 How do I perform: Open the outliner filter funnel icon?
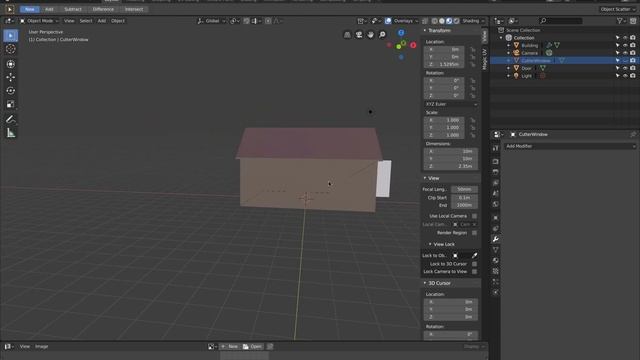pos(620,21)
